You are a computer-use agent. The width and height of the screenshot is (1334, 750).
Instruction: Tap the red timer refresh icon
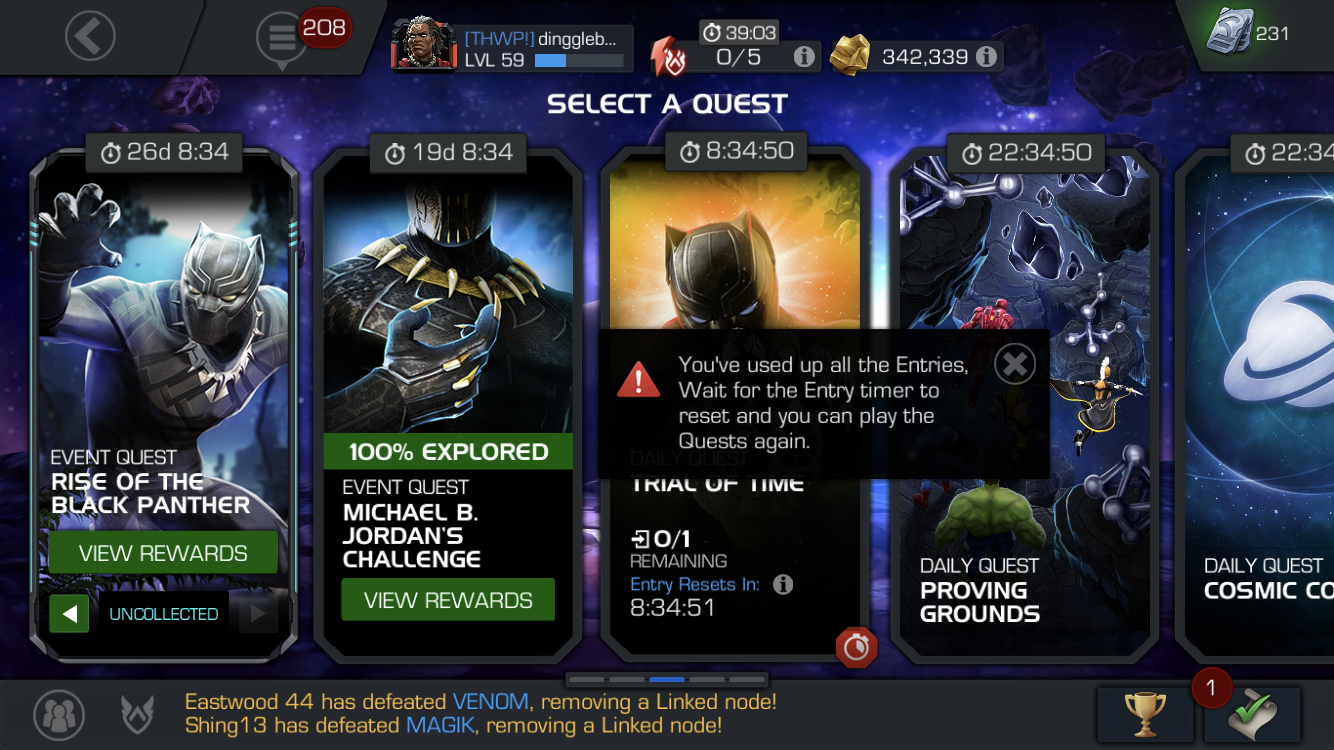click(856, 648)
